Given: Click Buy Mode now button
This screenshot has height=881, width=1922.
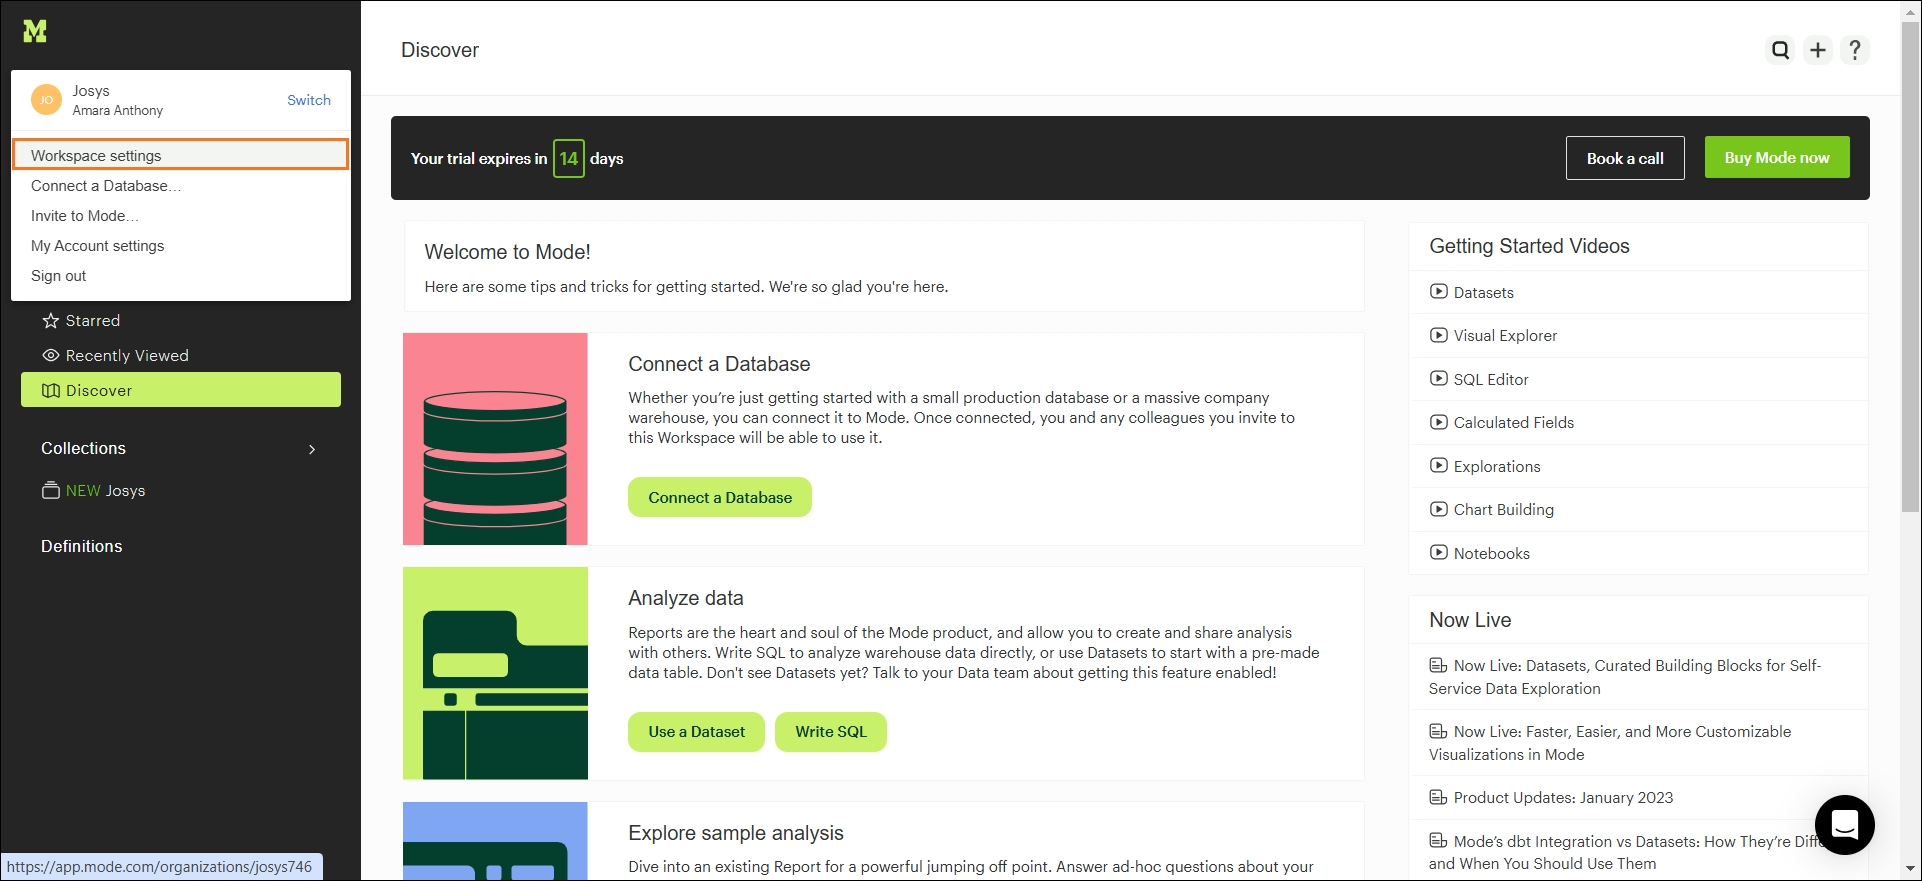Looking at the screenshot, I should pos(1777,158).
